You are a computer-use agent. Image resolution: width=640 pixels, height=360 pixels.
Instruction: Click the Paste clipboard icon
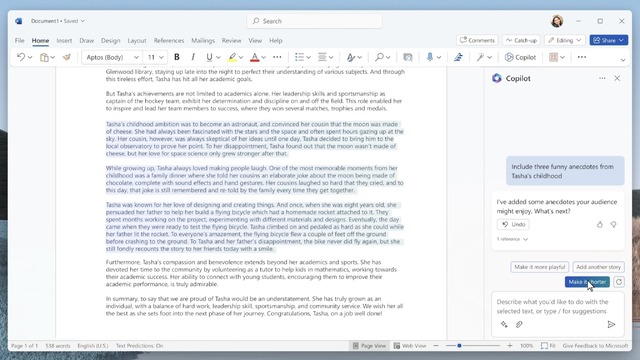point(44,58)
